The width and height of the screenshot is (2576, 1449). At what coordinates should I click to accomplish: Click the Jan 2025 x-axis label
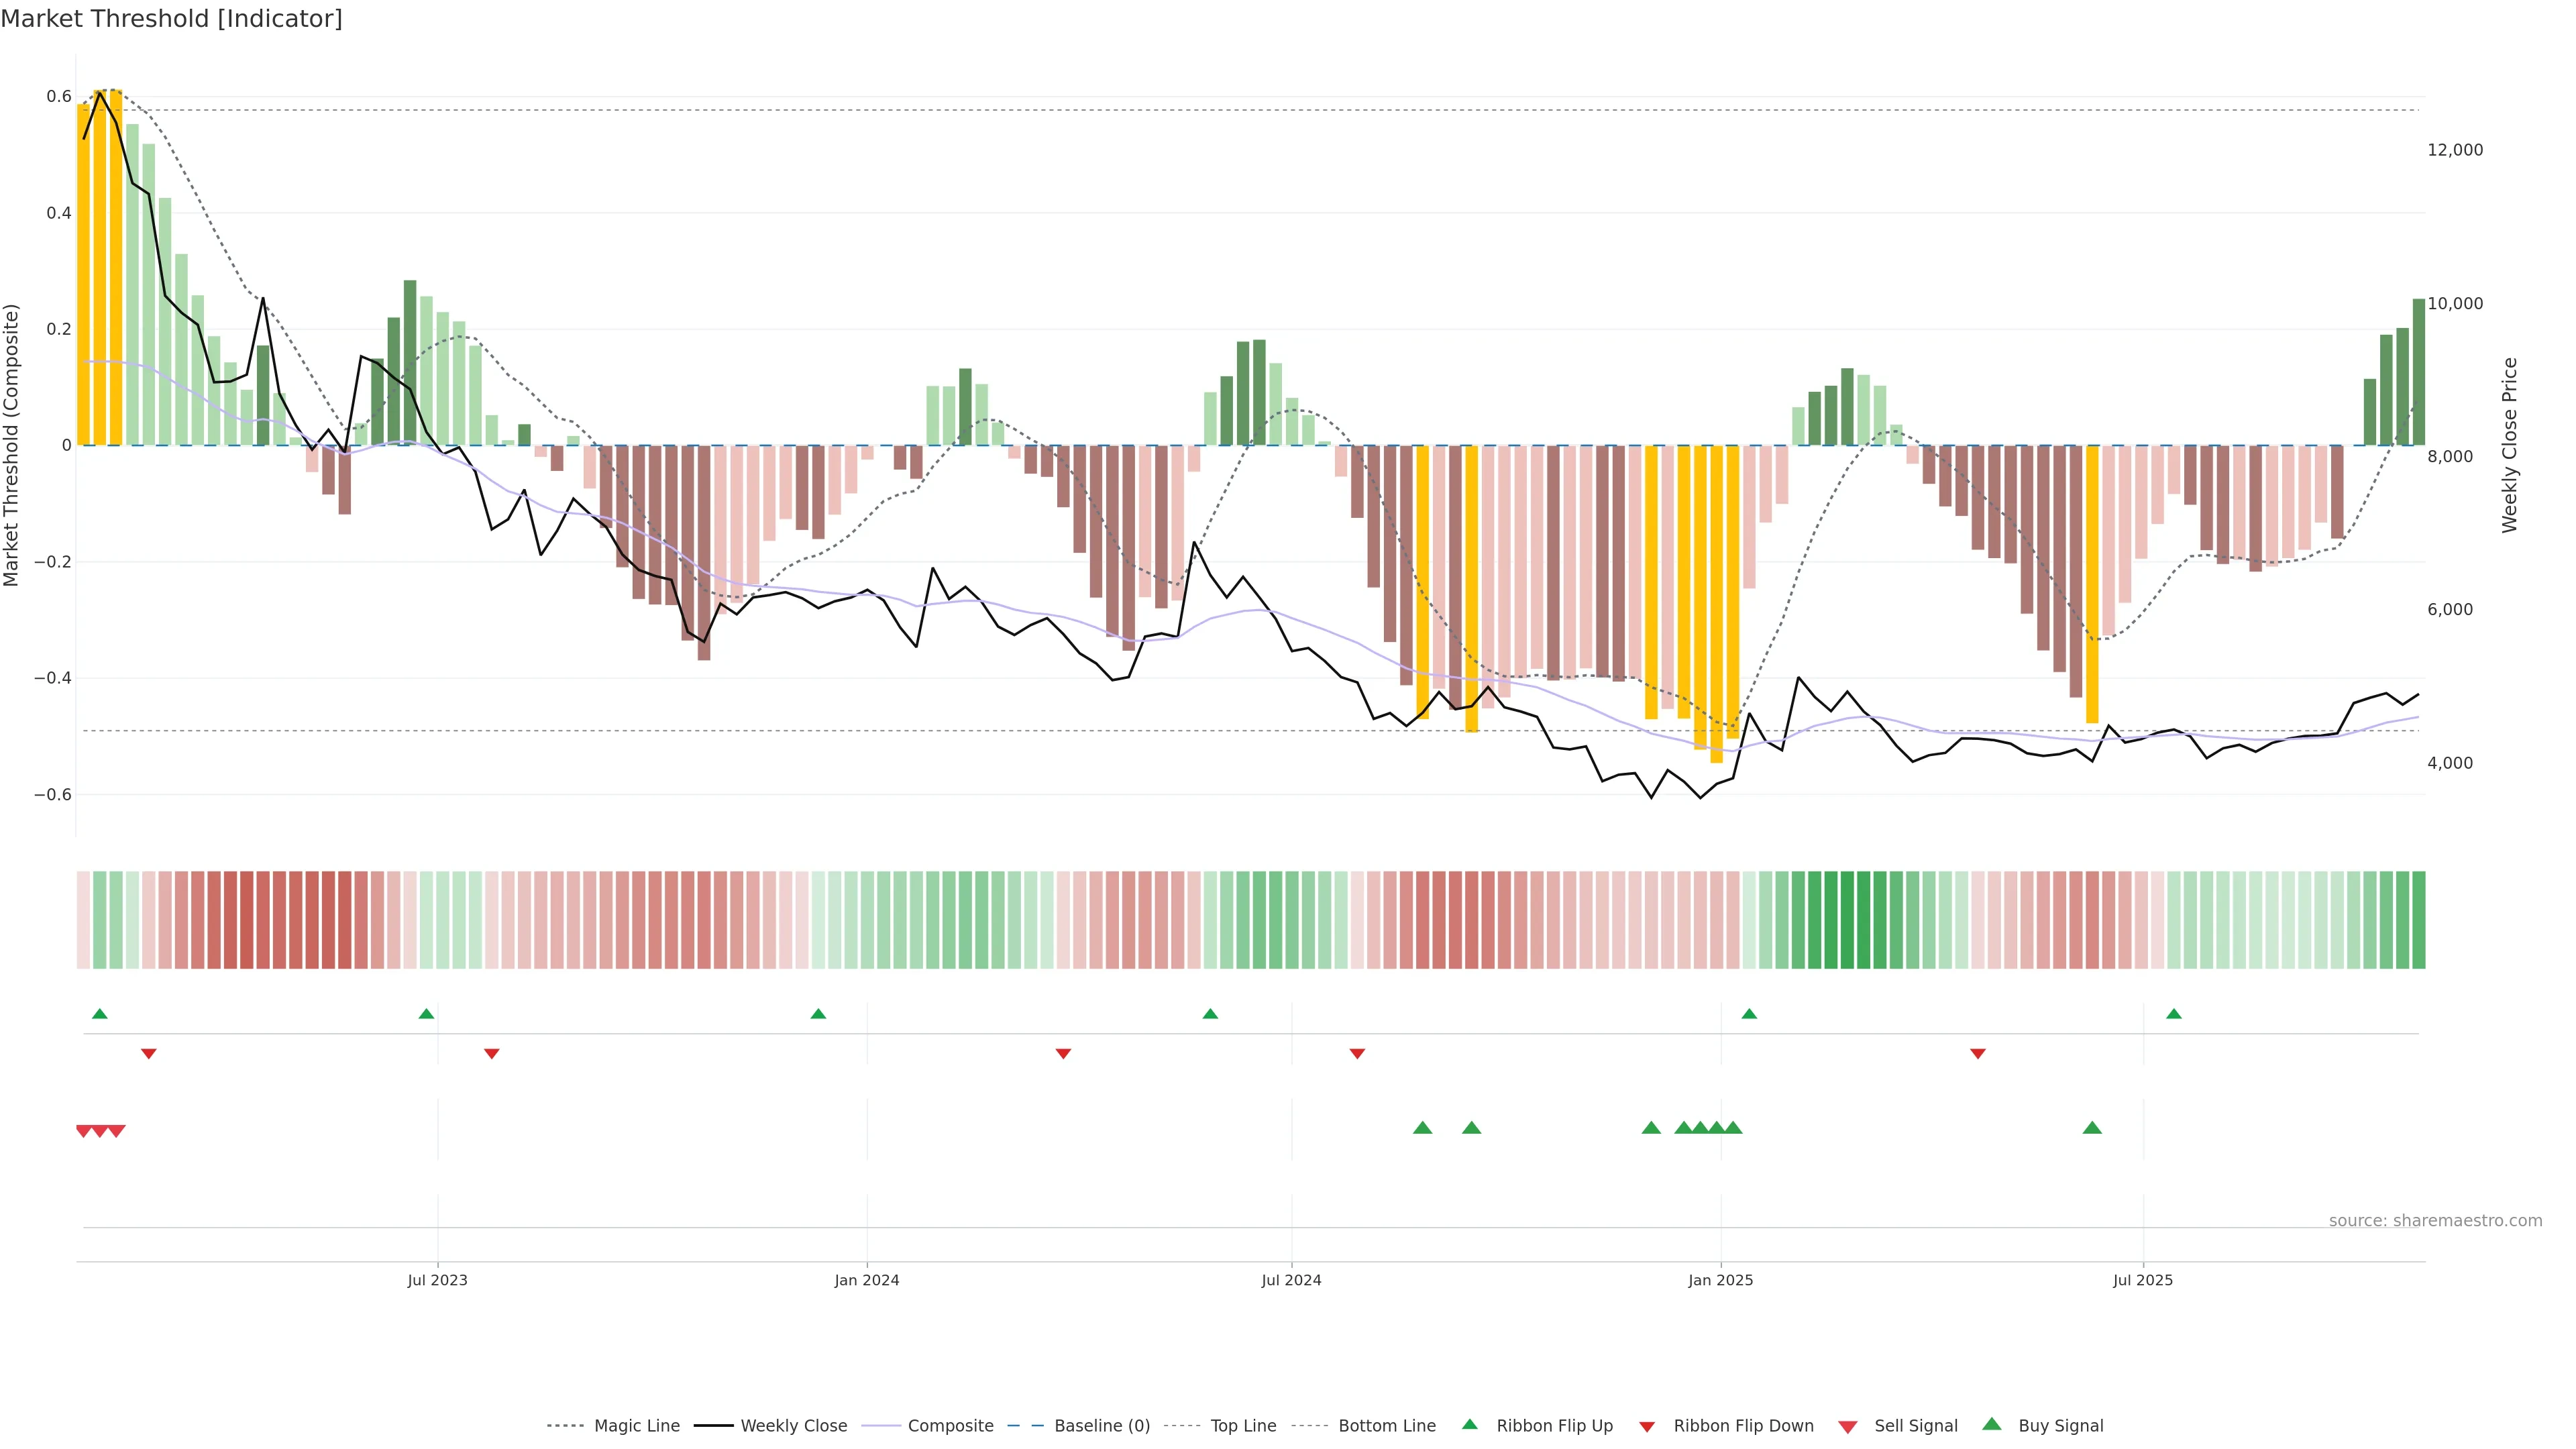pos(1720,1280)
